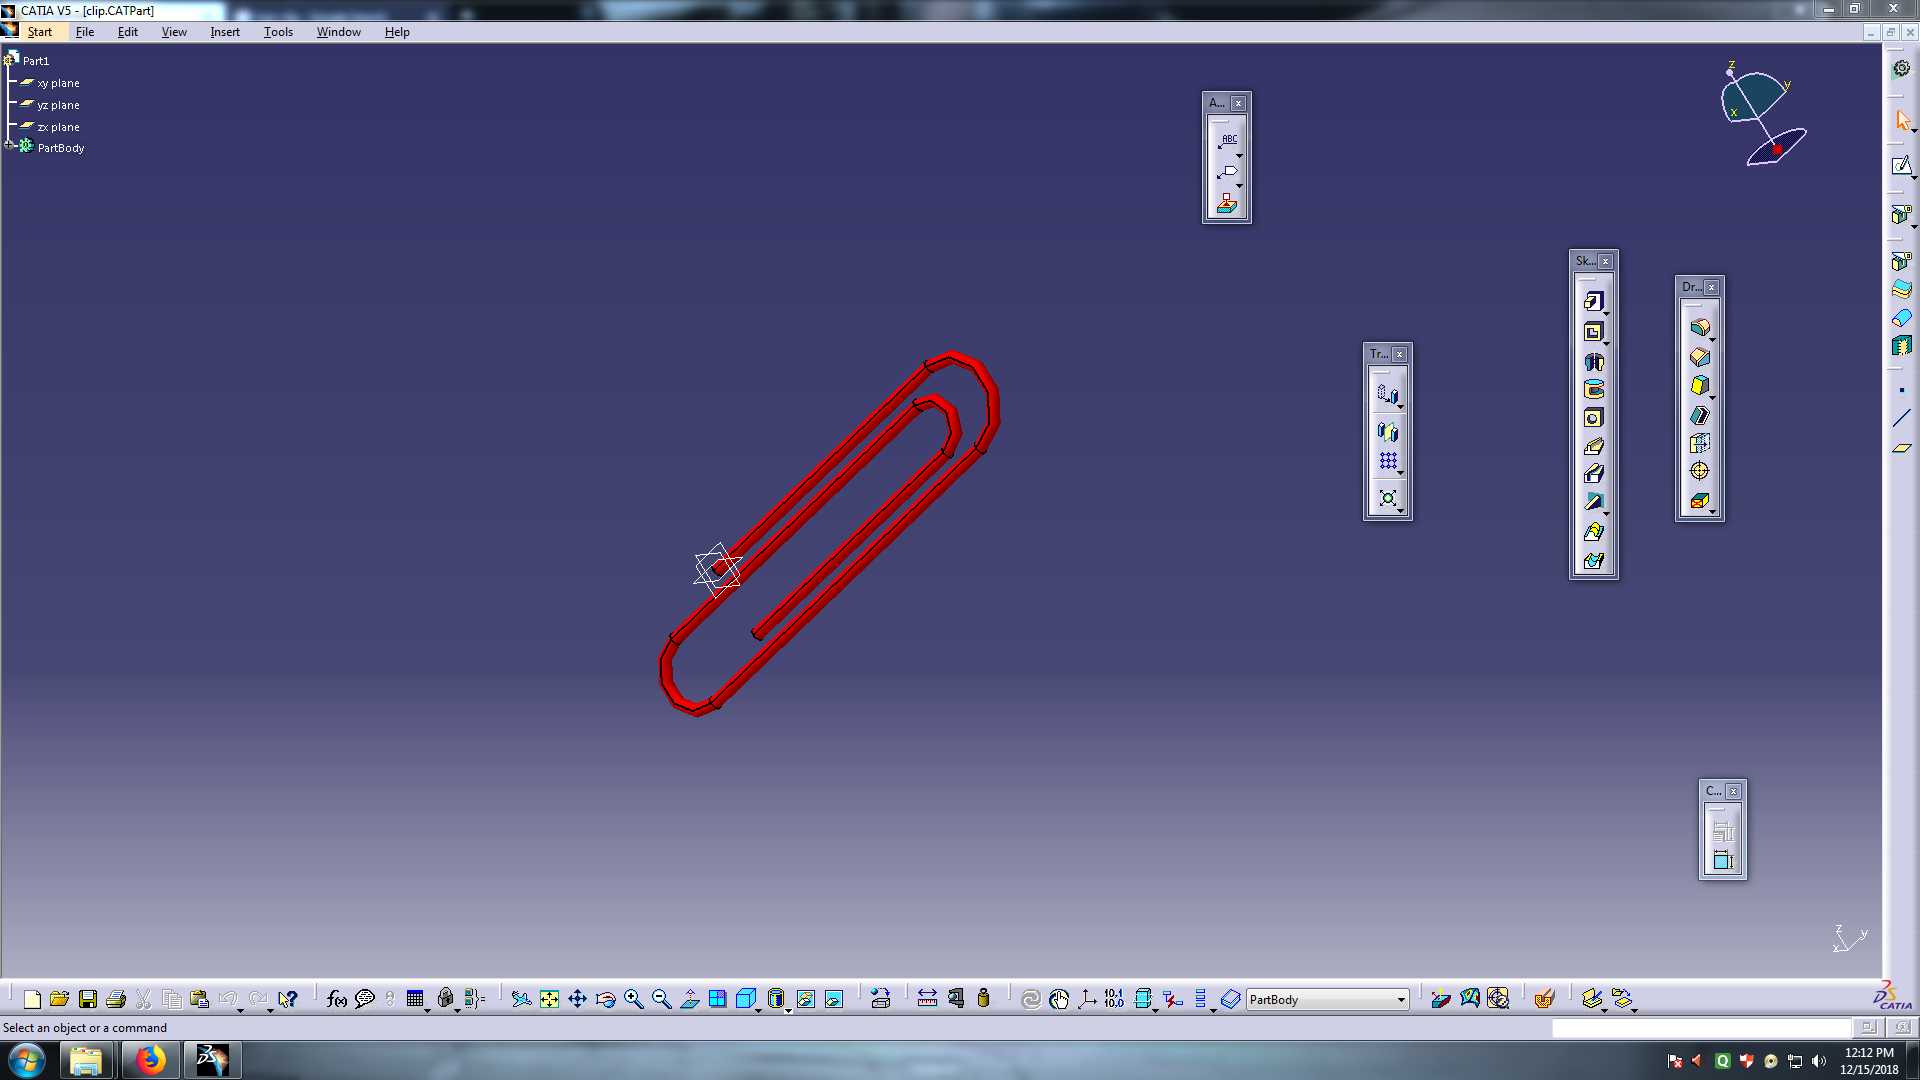Open the Edit menu

[x=128, y=32]
